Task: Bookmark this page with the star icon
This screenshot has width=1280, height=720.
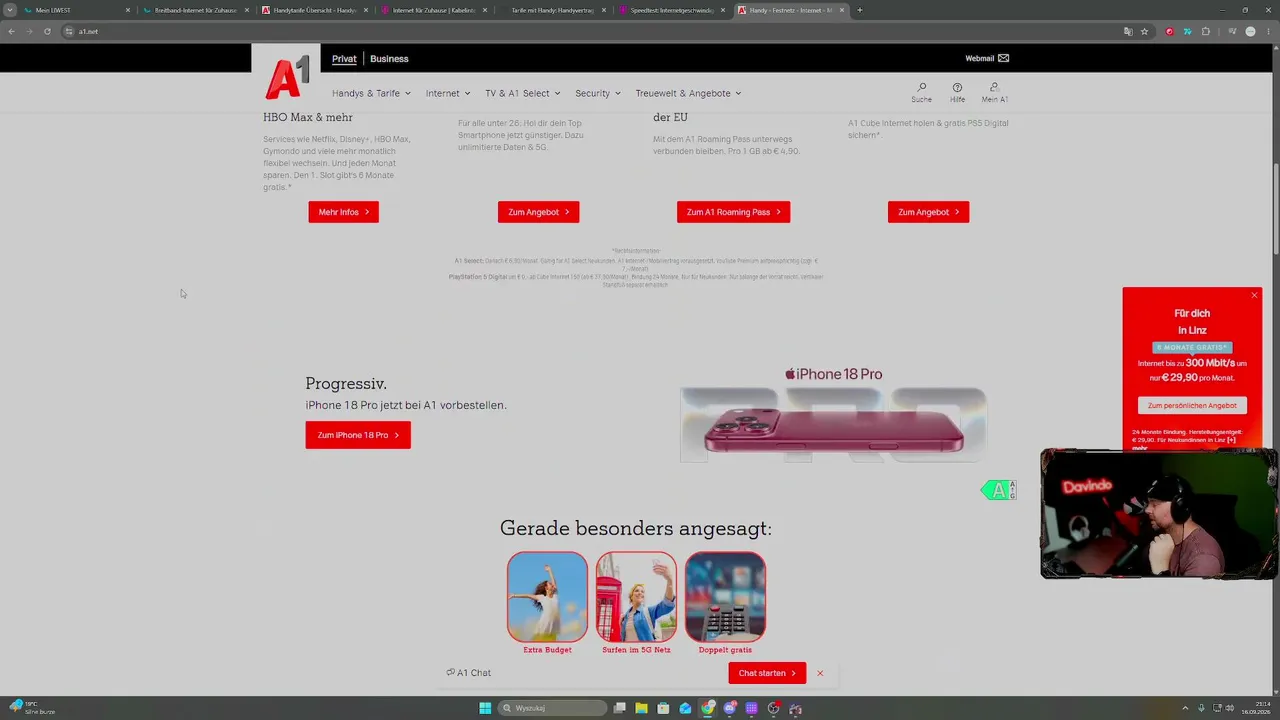Action: [x=1144, y=31]
